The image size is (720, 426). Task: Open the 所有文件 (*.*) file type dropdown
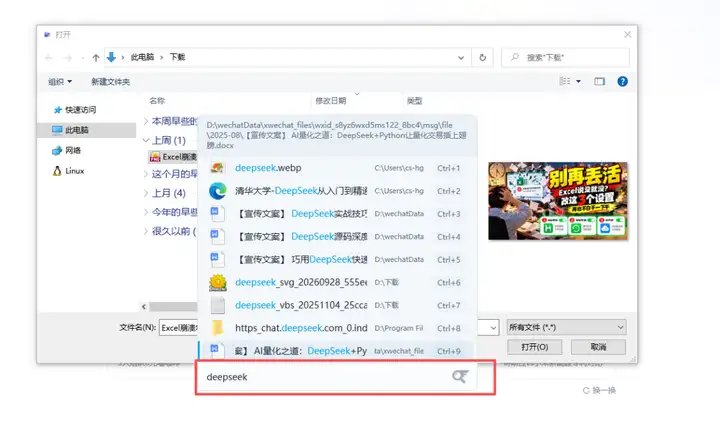pyautogui.click(x=566, y=327)
